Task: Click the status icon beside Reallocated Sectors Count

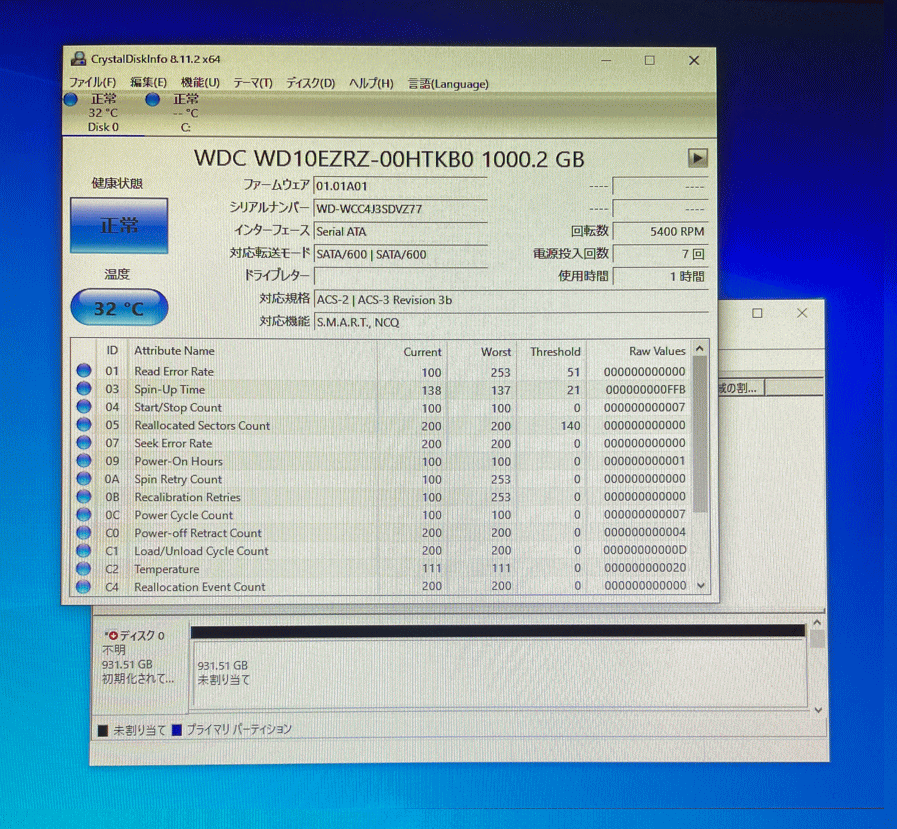Action: point(83,425)
